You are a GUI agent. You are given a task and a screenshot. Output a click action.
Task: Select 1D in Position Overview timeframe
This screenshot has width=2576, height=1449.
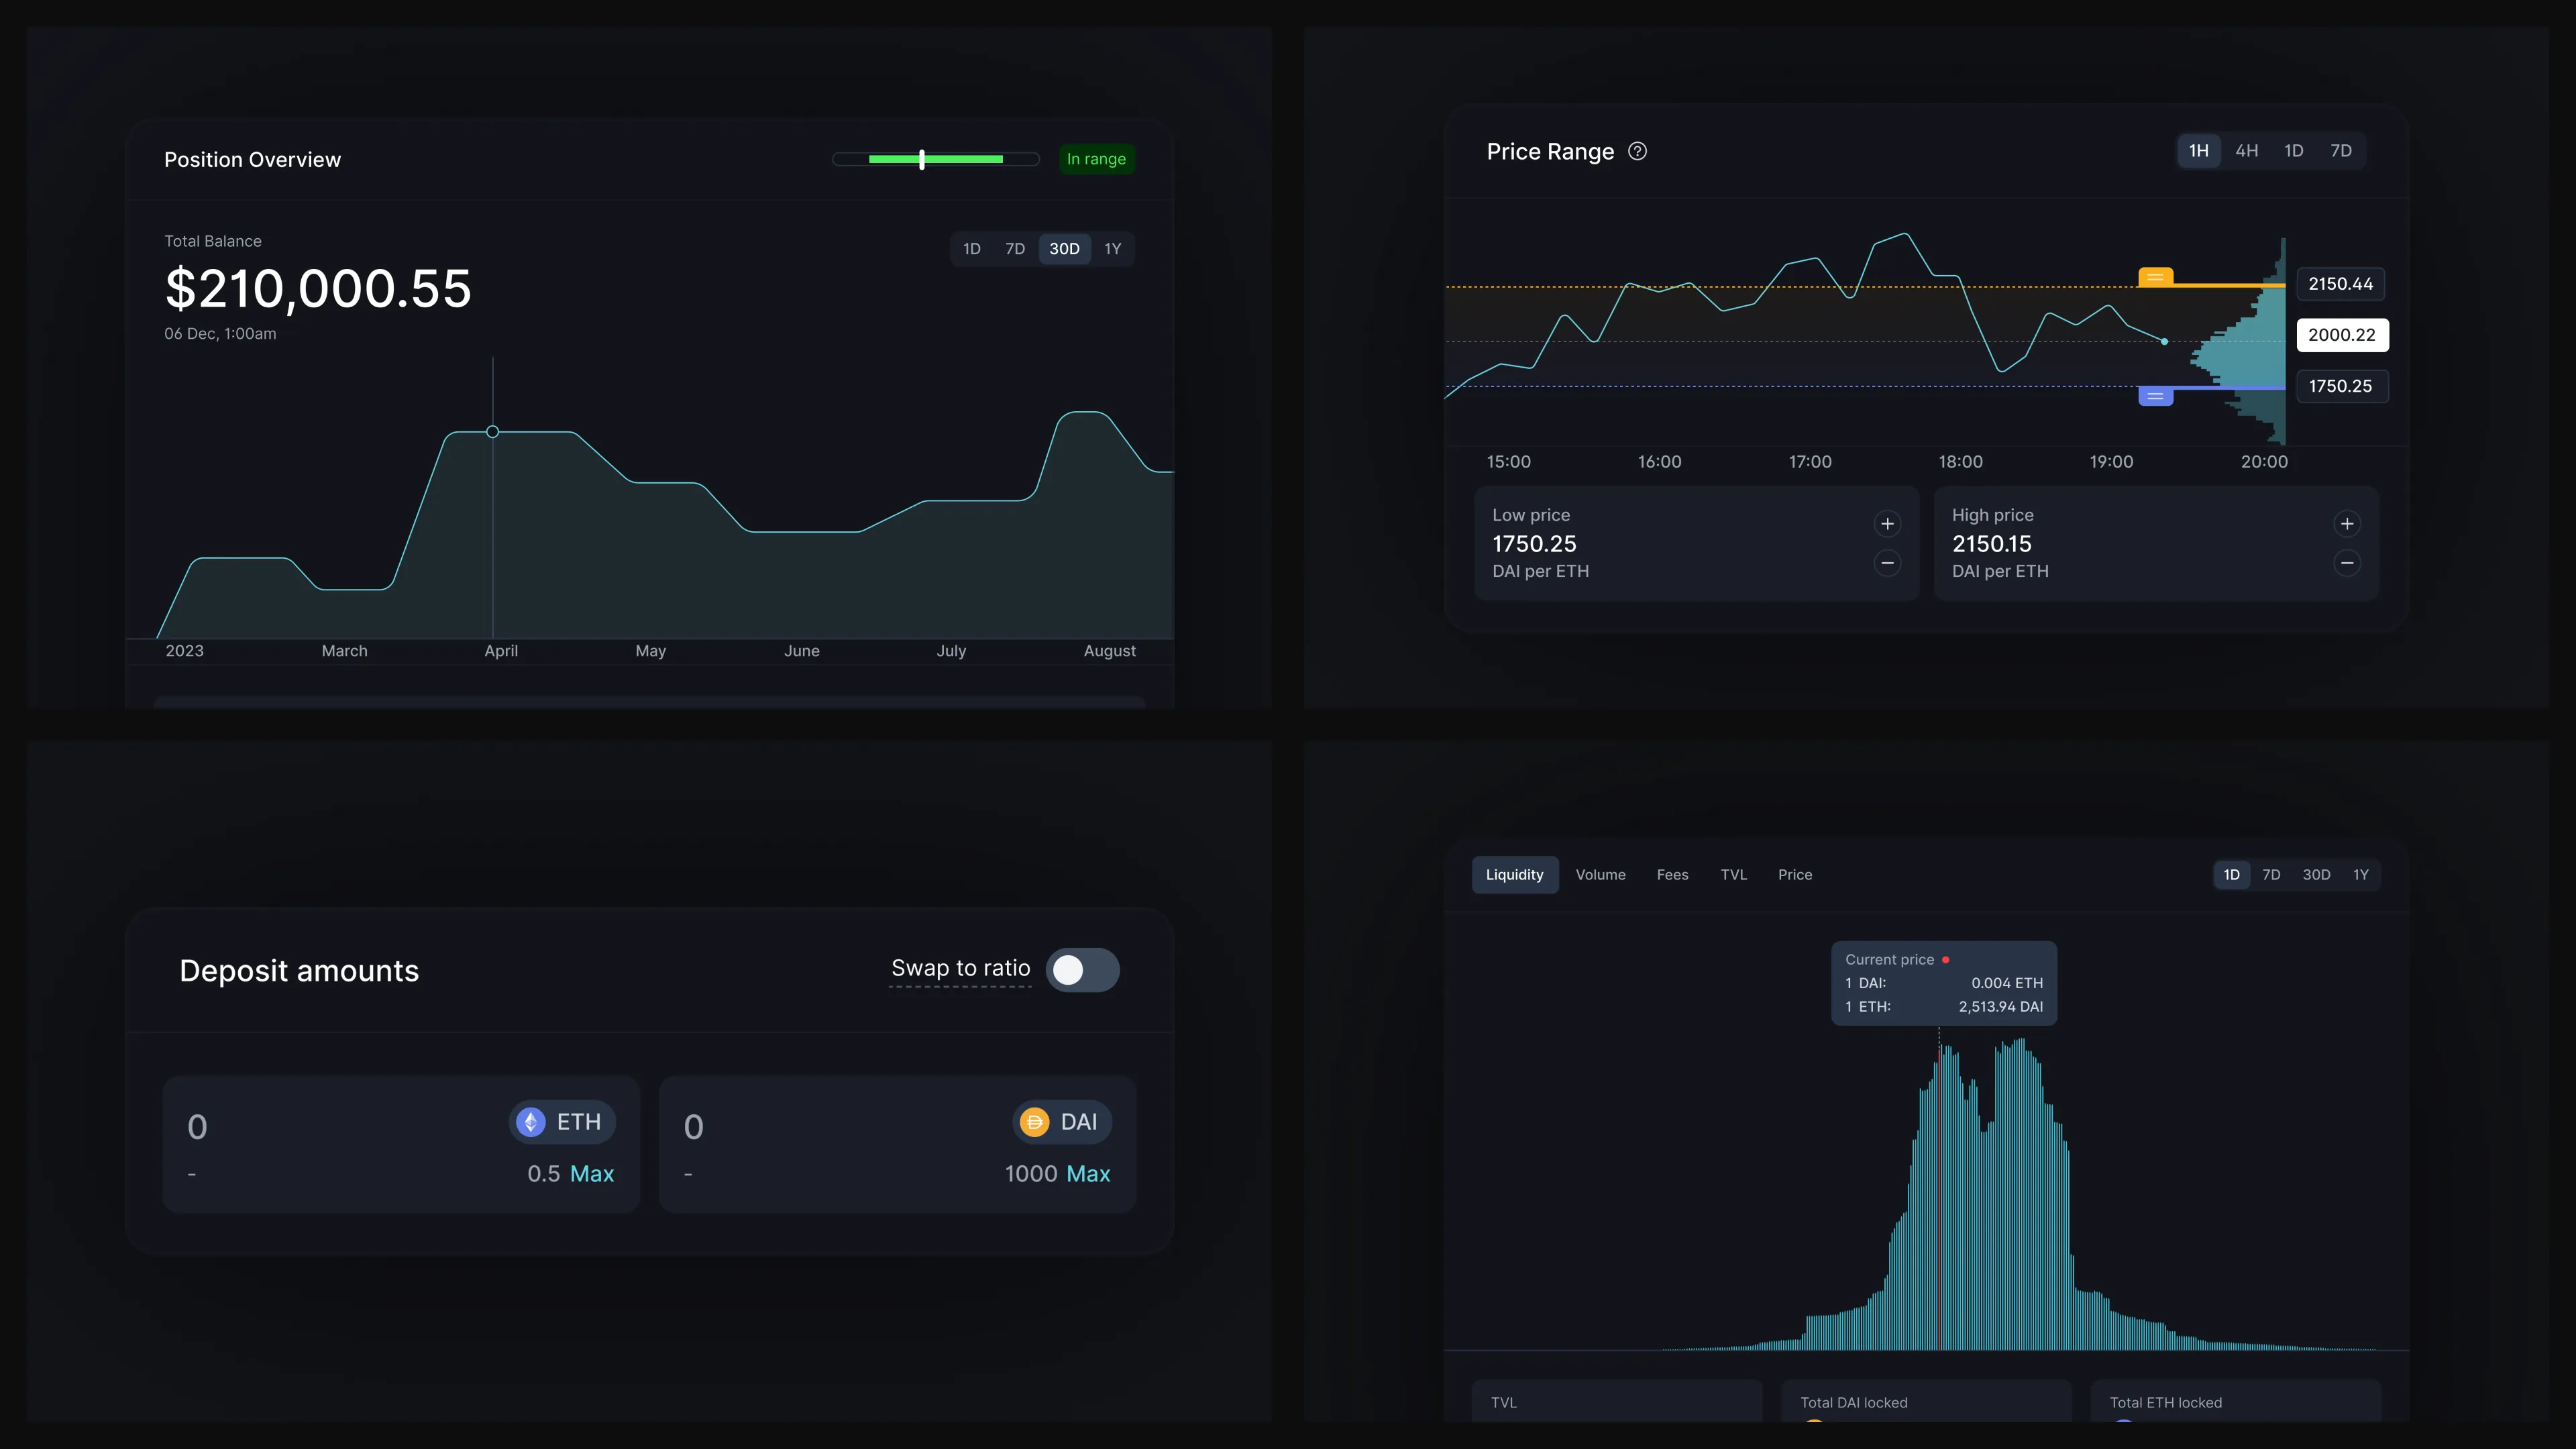coord(971,249)
